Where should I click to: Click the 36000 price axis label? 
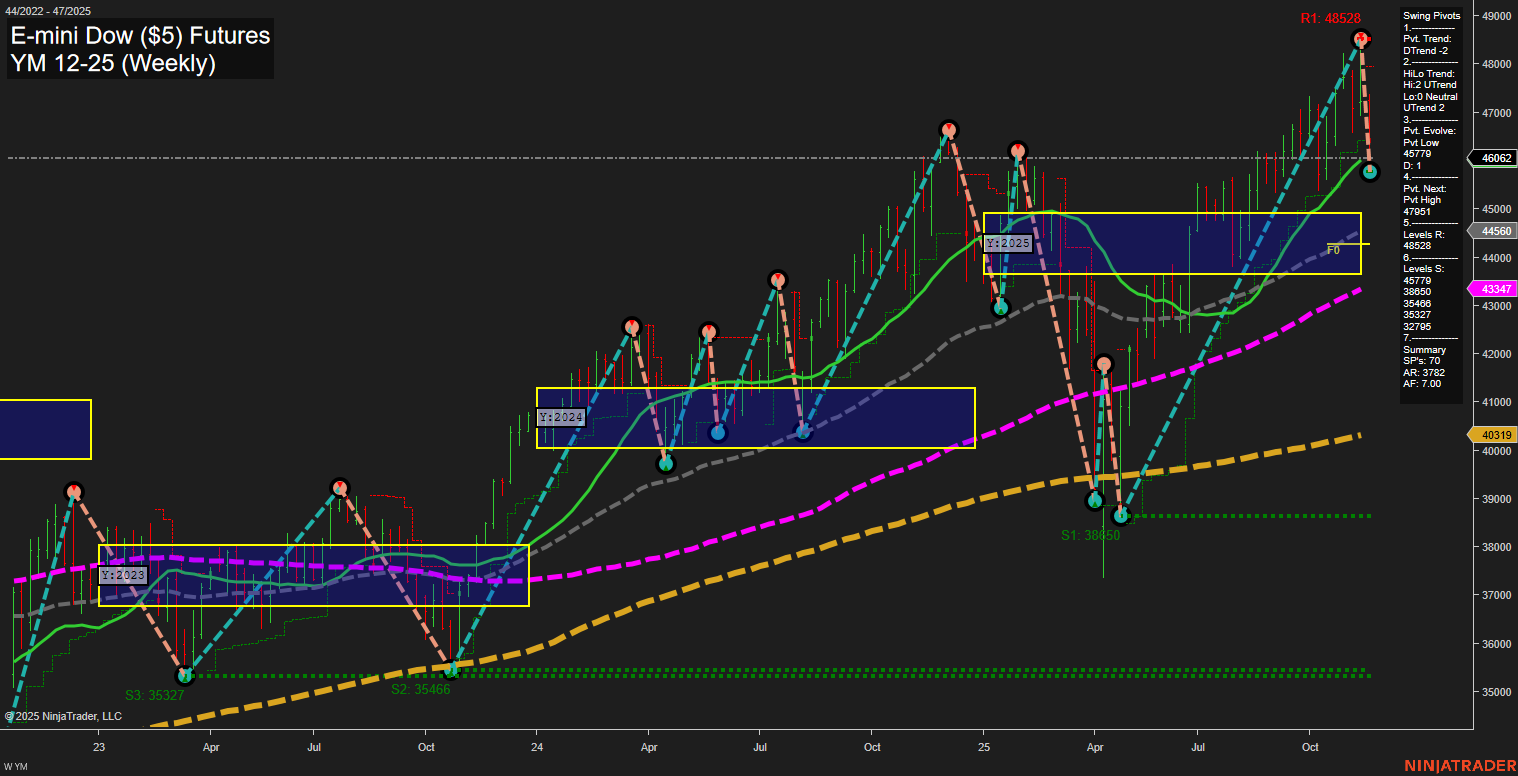pyautogui.click(x=1496, y=645)
